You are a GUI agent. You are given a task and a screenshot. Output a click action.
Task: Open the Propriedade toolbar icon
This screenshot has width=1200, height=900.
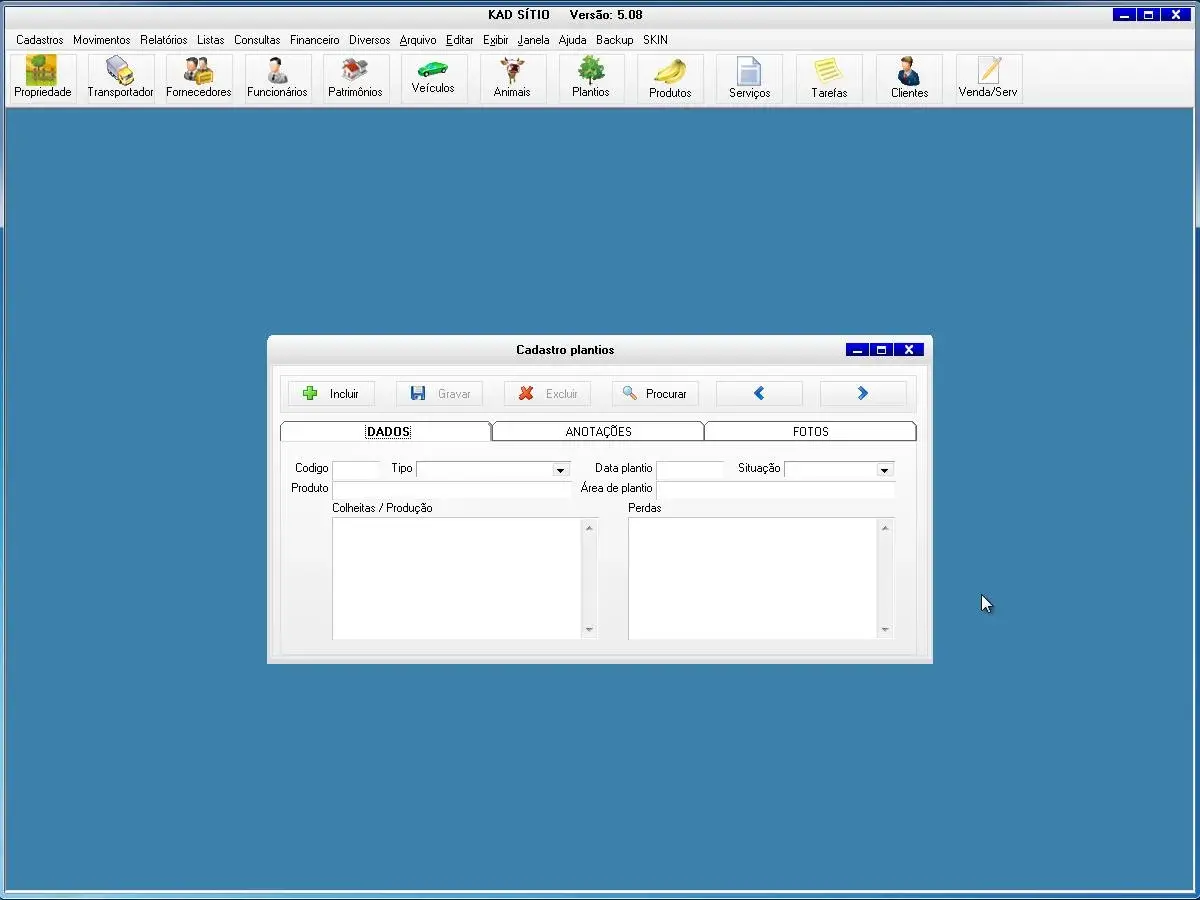tap(42, 78)
